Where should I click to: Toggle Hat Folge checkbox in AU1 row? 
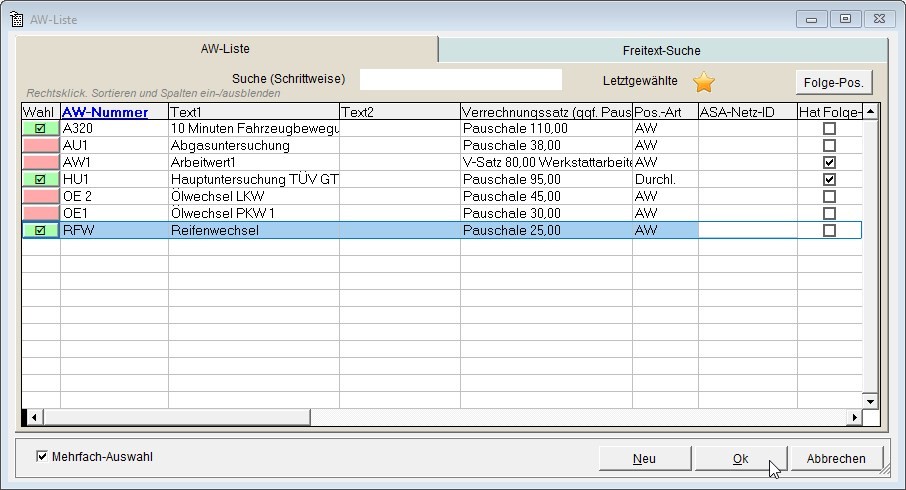pyautogui.click(x=829, y=145)
